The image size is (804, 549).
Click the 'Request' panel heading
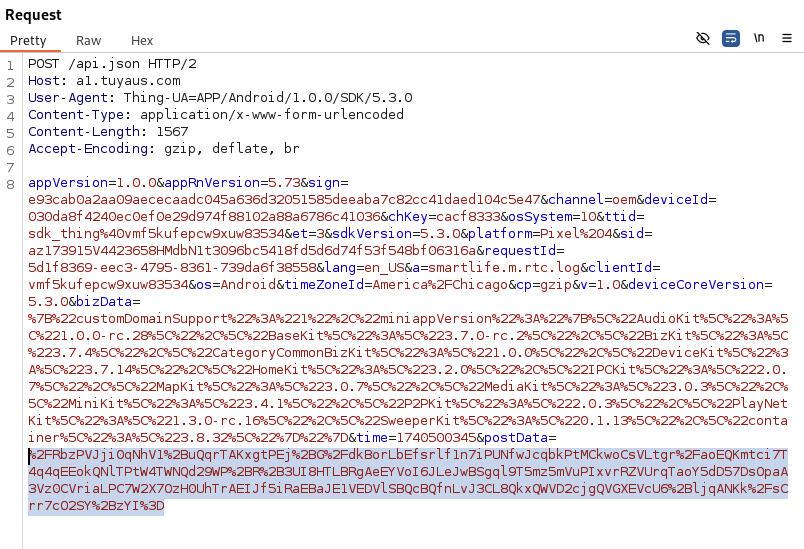click(x=33, y=15)
